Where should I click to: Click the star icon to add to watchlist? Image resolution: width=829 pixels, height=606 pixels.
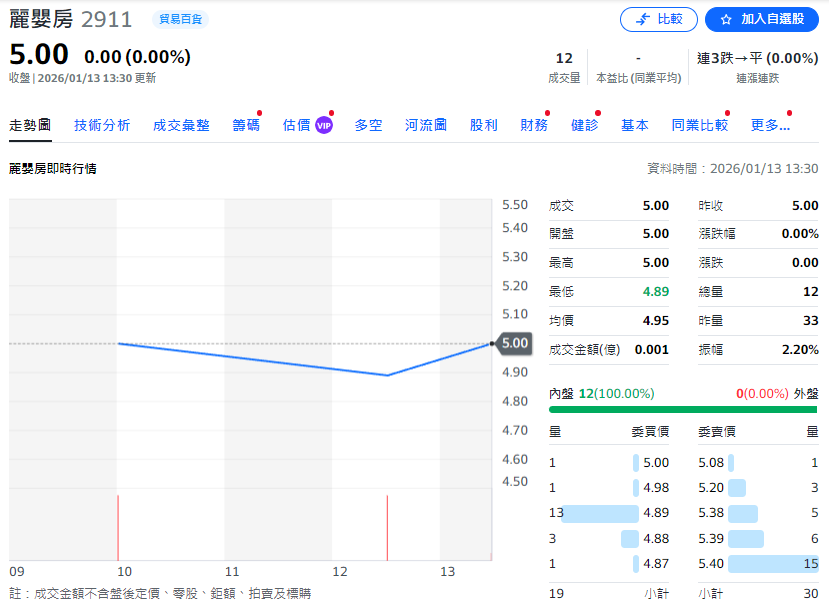725,19
